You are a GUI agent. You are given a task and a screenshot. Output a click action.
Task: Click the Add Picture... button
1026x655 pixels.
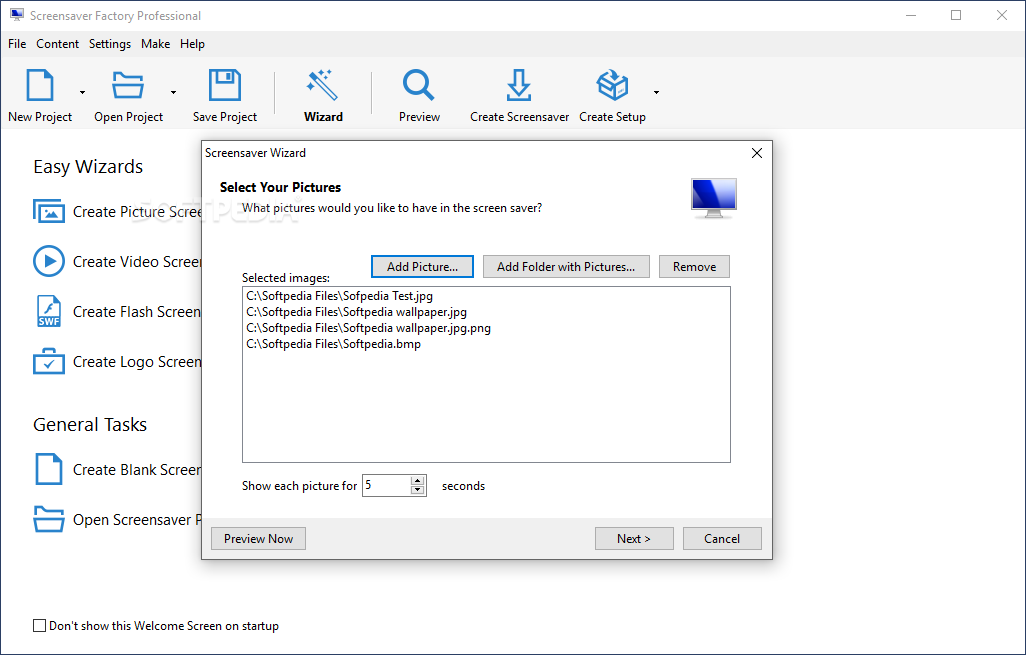click(422, 266)
